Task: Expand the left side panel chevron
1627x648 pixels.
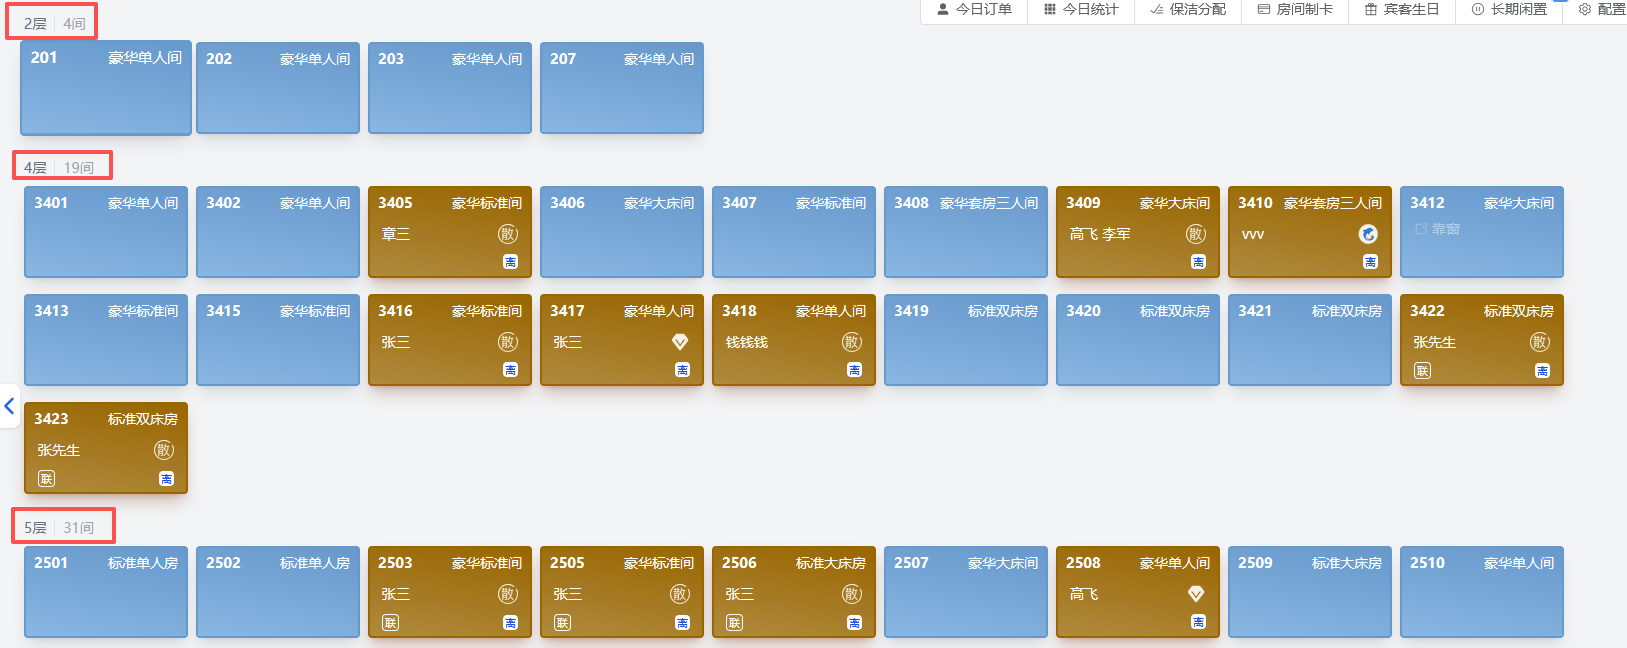Action: [9, 406]
